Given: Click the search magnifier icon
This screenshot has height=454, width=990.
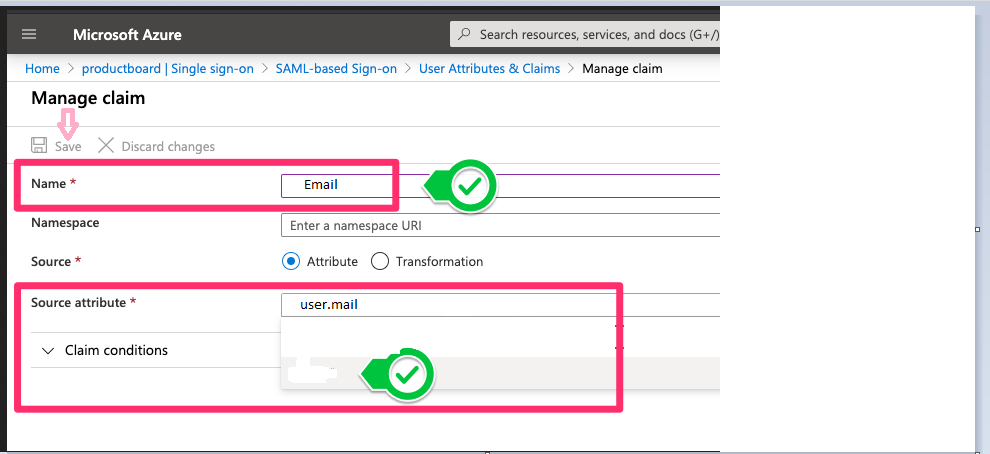Looking at the screenshot, I should coord(465,34).
